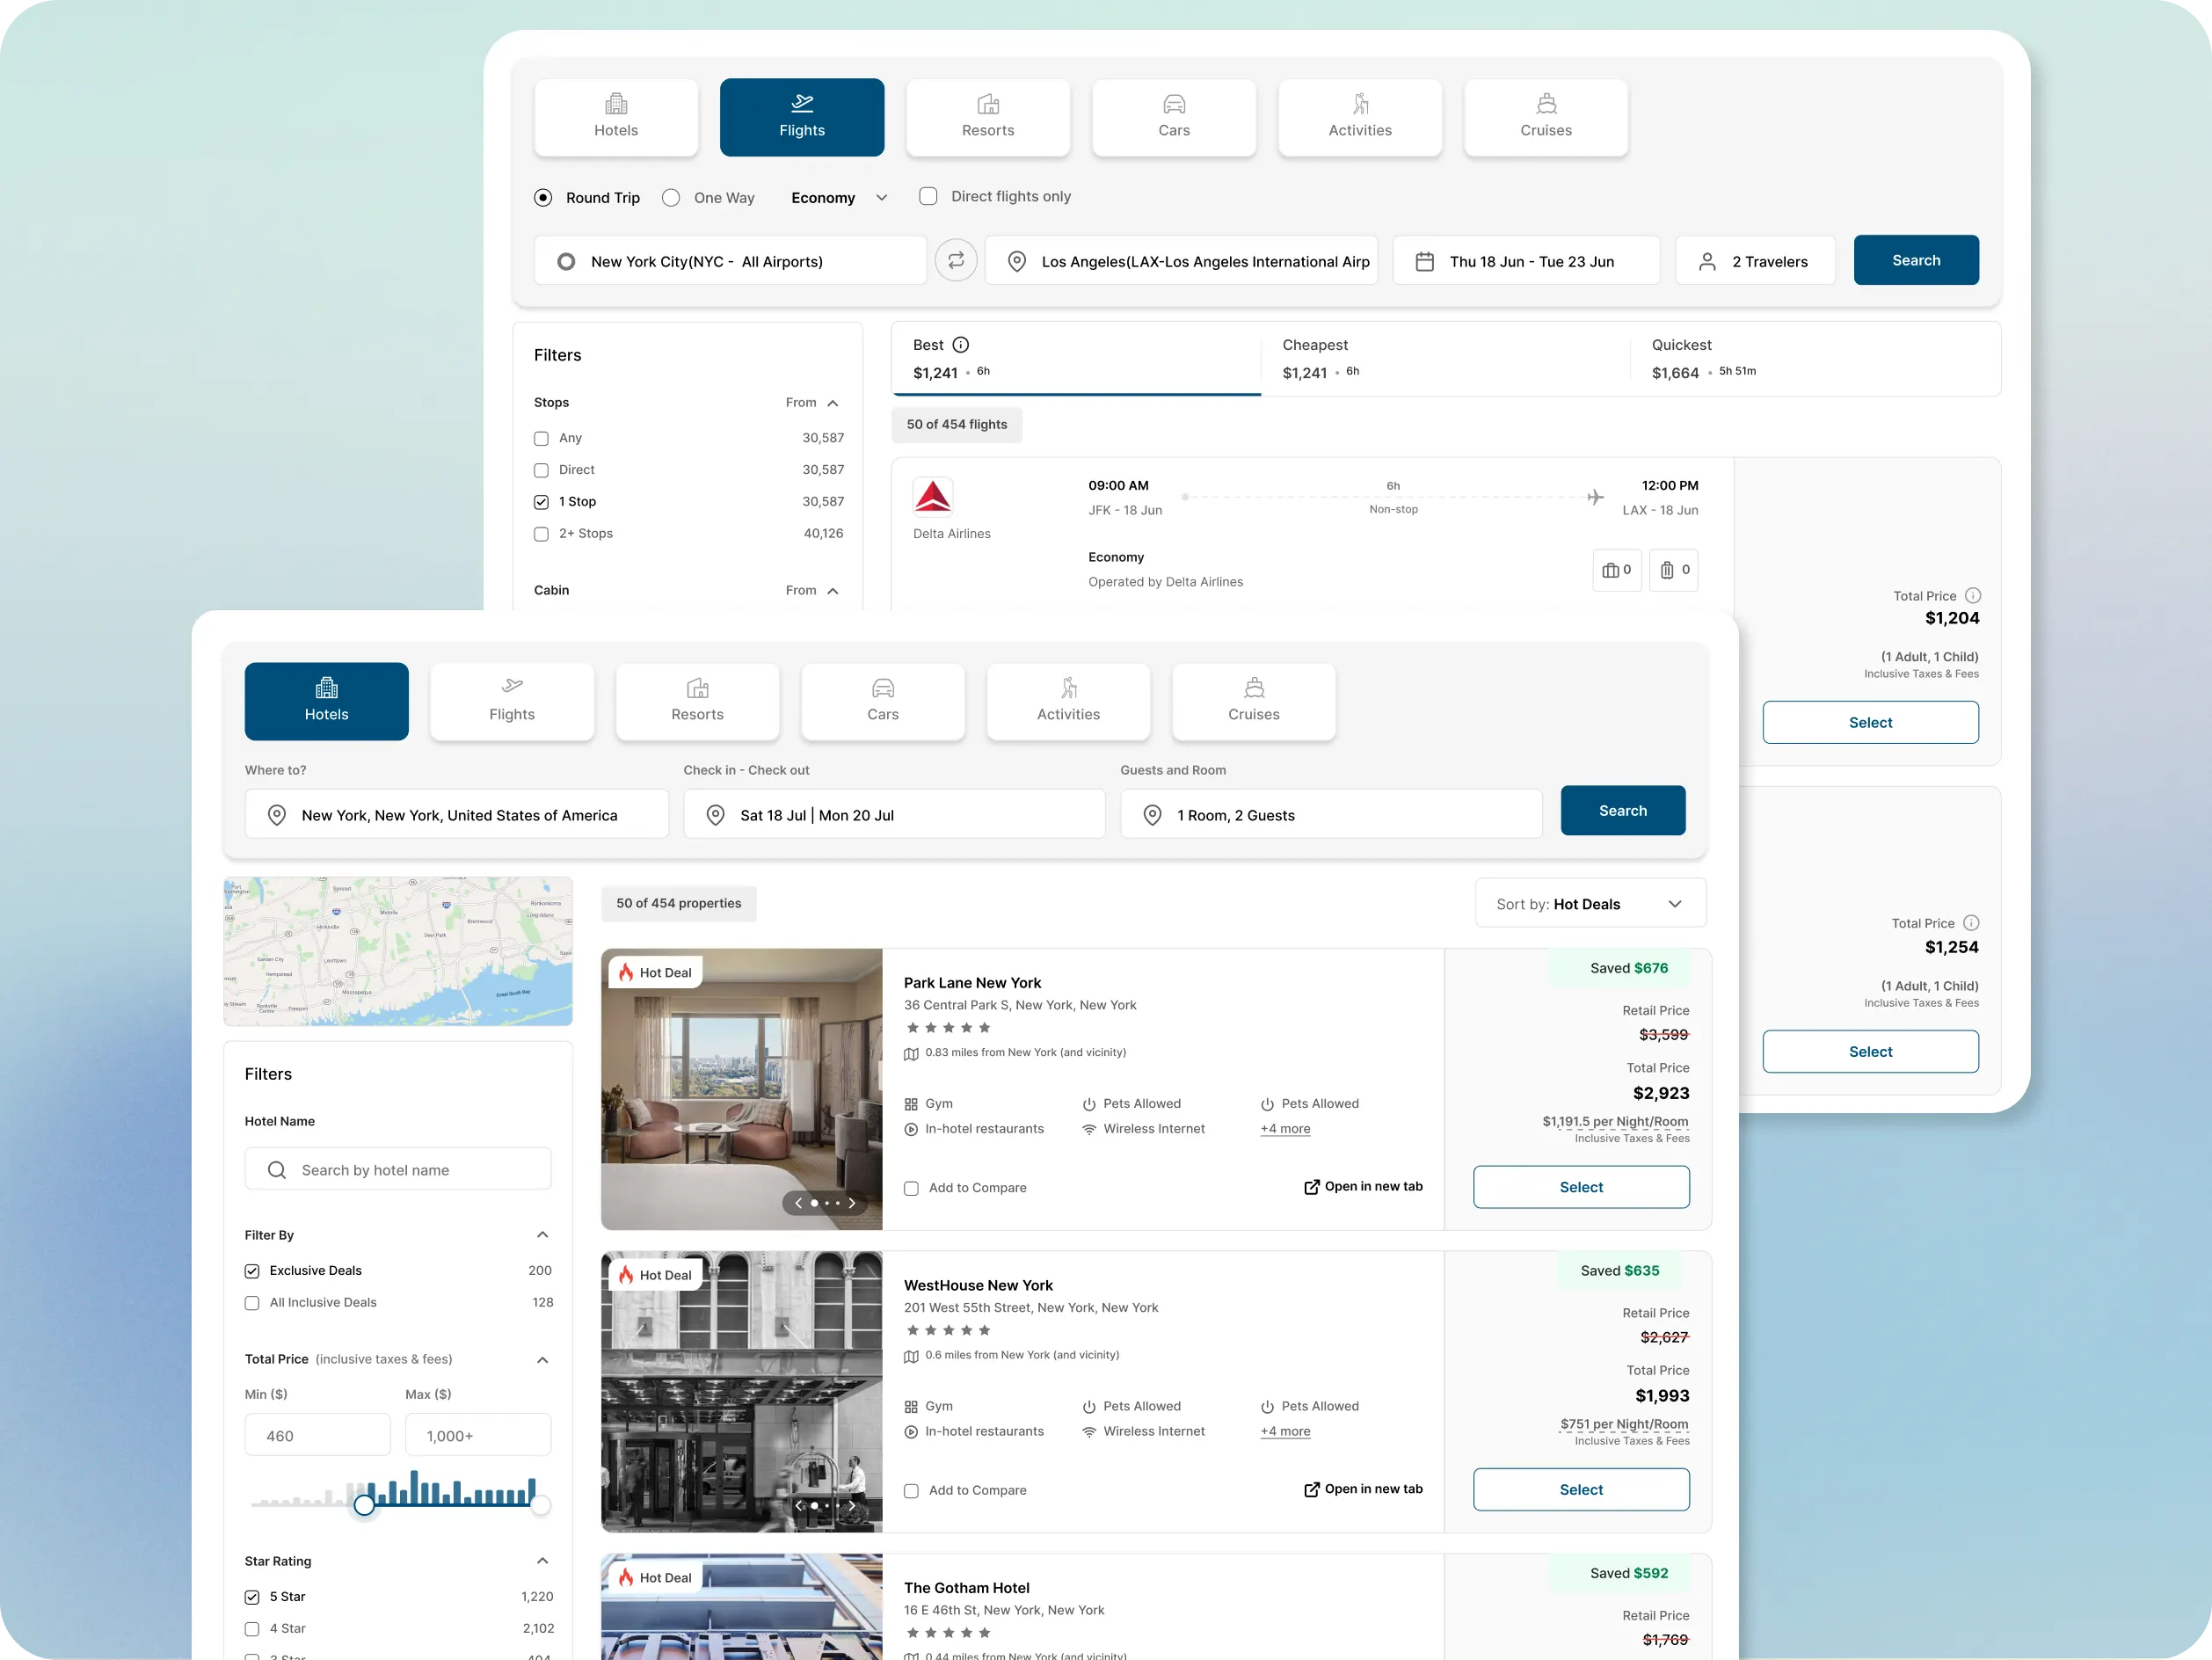Click the info icon beside $1,204 Total Price
2212x1660 pixels.
pyautogui.click(x=1972, y=596)
